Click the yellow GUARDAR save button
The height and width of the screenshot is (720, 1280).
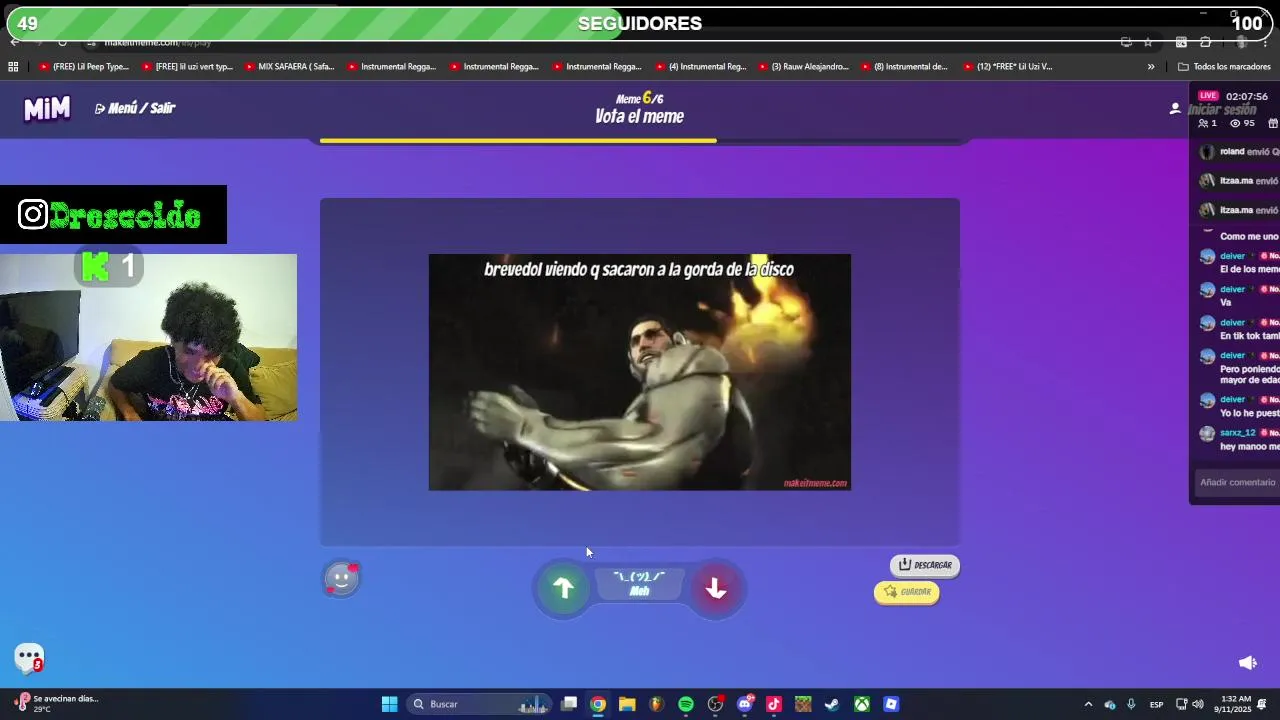tap(907, 592)
